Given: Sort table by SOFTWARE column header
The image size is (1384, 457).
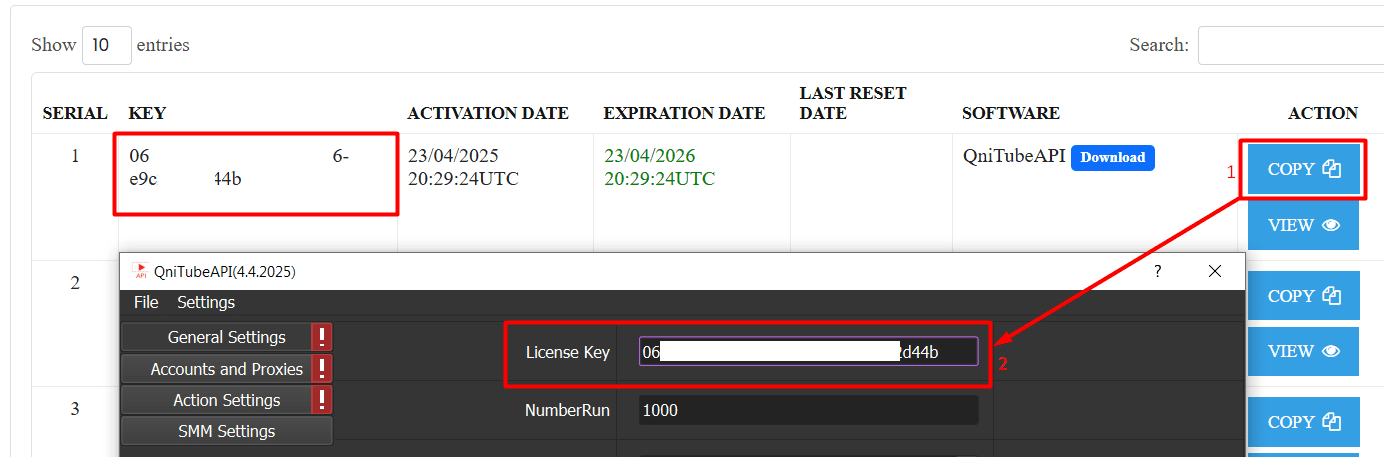Looking at the screenshot, I should (x=1011, y=113).
